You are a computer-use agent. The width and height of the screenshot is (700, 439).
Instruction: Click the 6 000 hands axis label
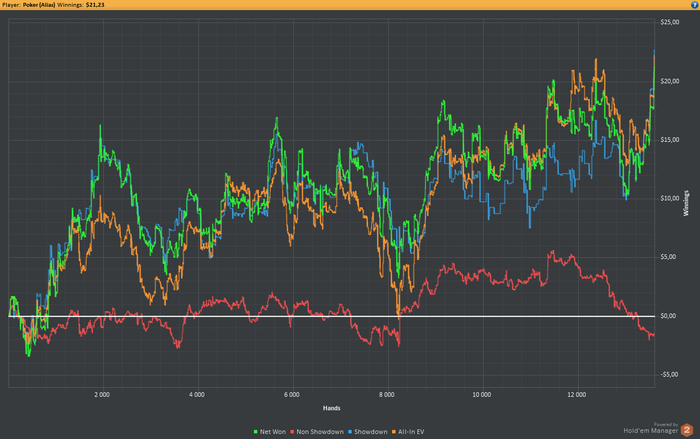pyautogui.click(x=292, y=395)
